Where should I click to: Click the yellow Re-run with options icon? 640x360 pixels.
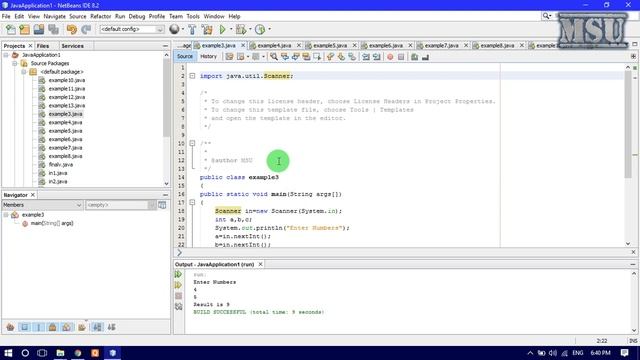(178, 285)
